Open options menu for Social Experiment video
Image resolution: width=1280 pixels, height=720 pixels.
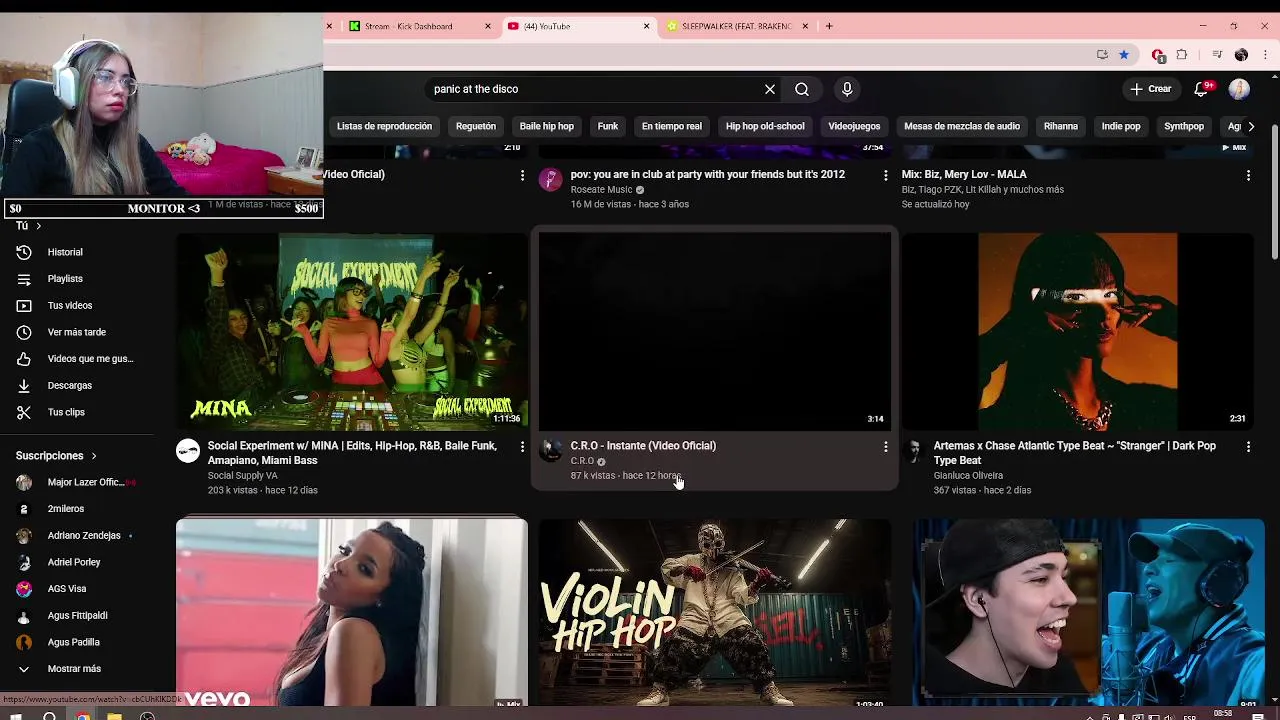tap(522, 447)
